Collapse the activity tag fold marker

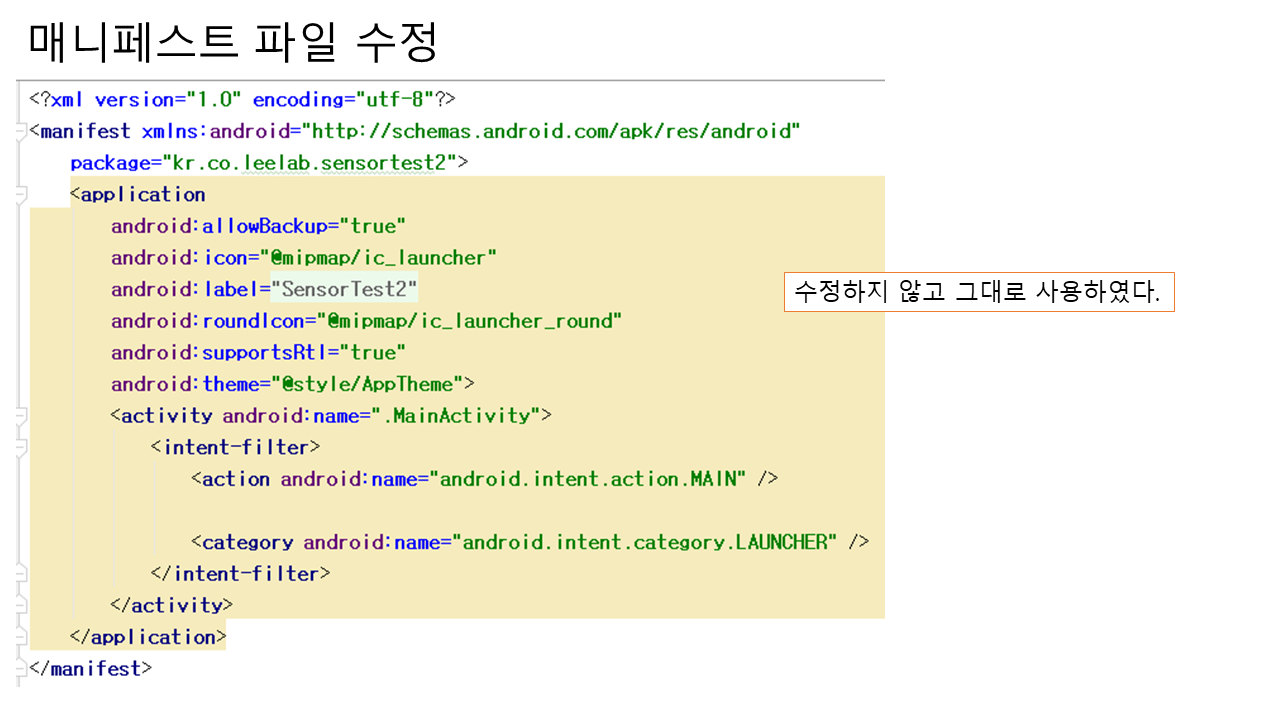[x=21, y=415]
